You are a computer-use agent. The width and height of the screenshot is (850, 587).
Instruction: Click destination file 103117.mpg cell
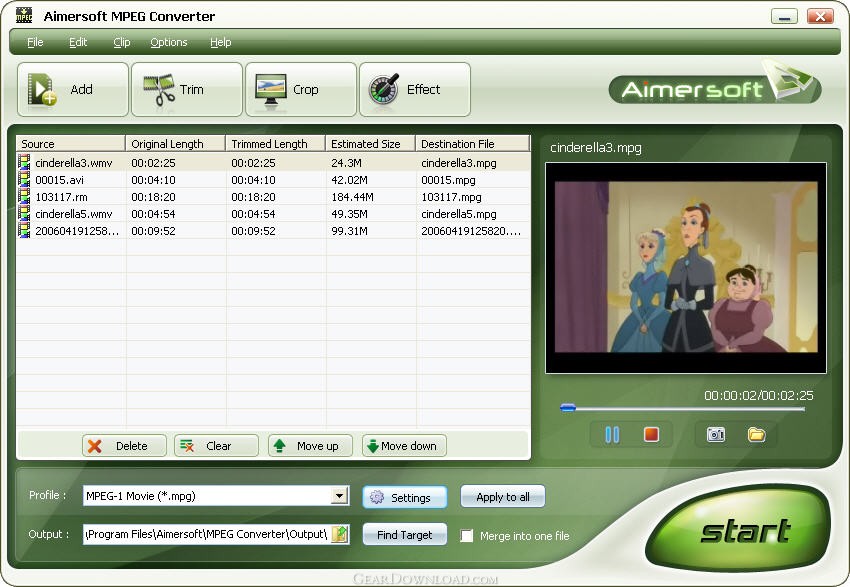click(451, 197)
